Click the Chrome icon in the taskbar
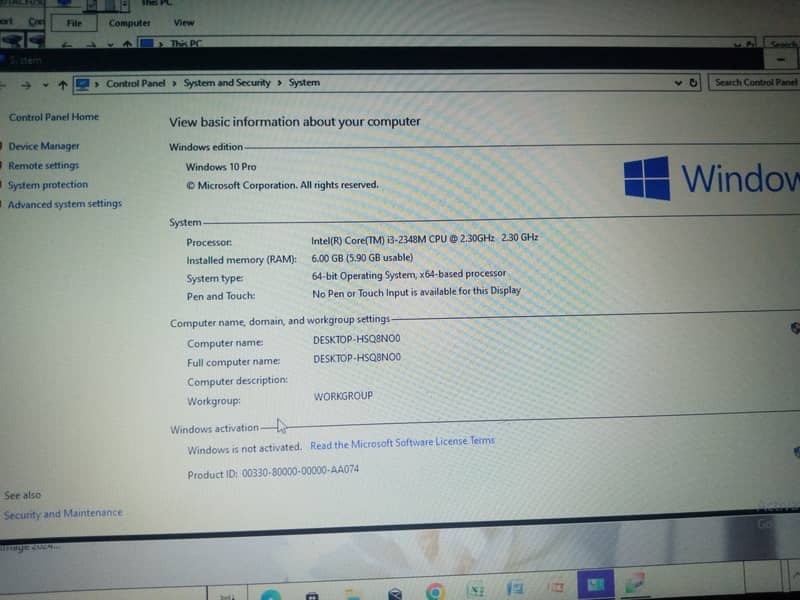800x600 pixels. coord(435,591)
